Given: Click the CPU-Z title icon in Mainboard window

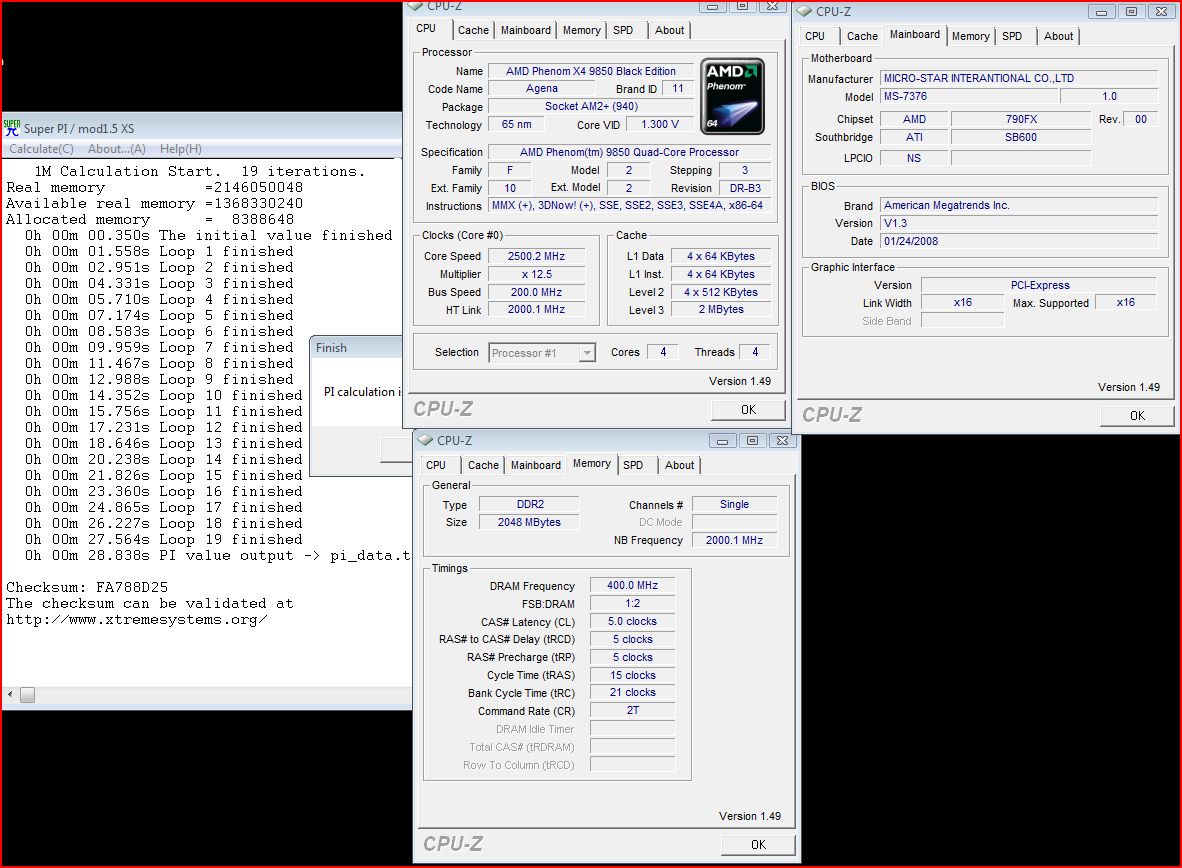Looking at the screenshot, I should coord(804,11).
